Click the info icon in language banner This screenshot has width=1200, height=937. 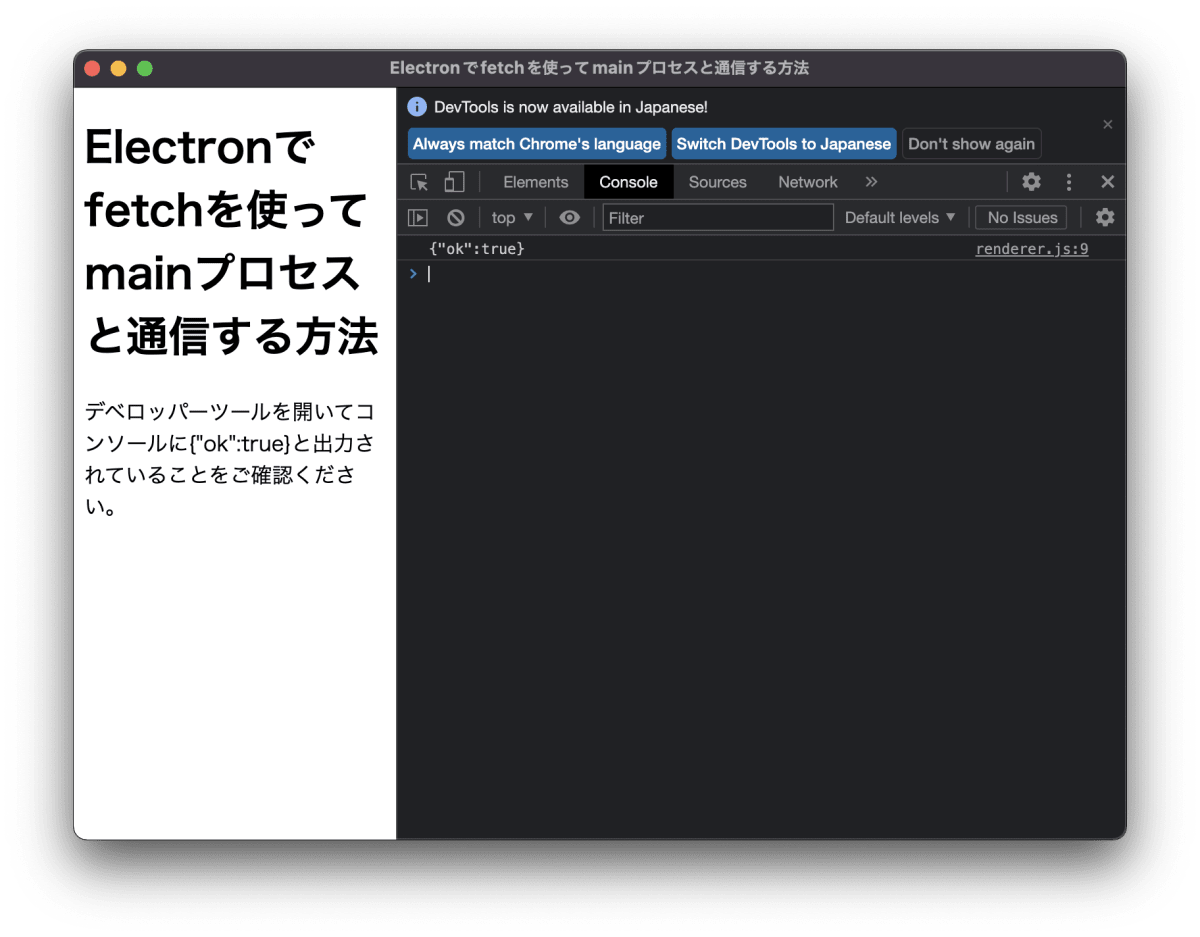click(418, 107)
